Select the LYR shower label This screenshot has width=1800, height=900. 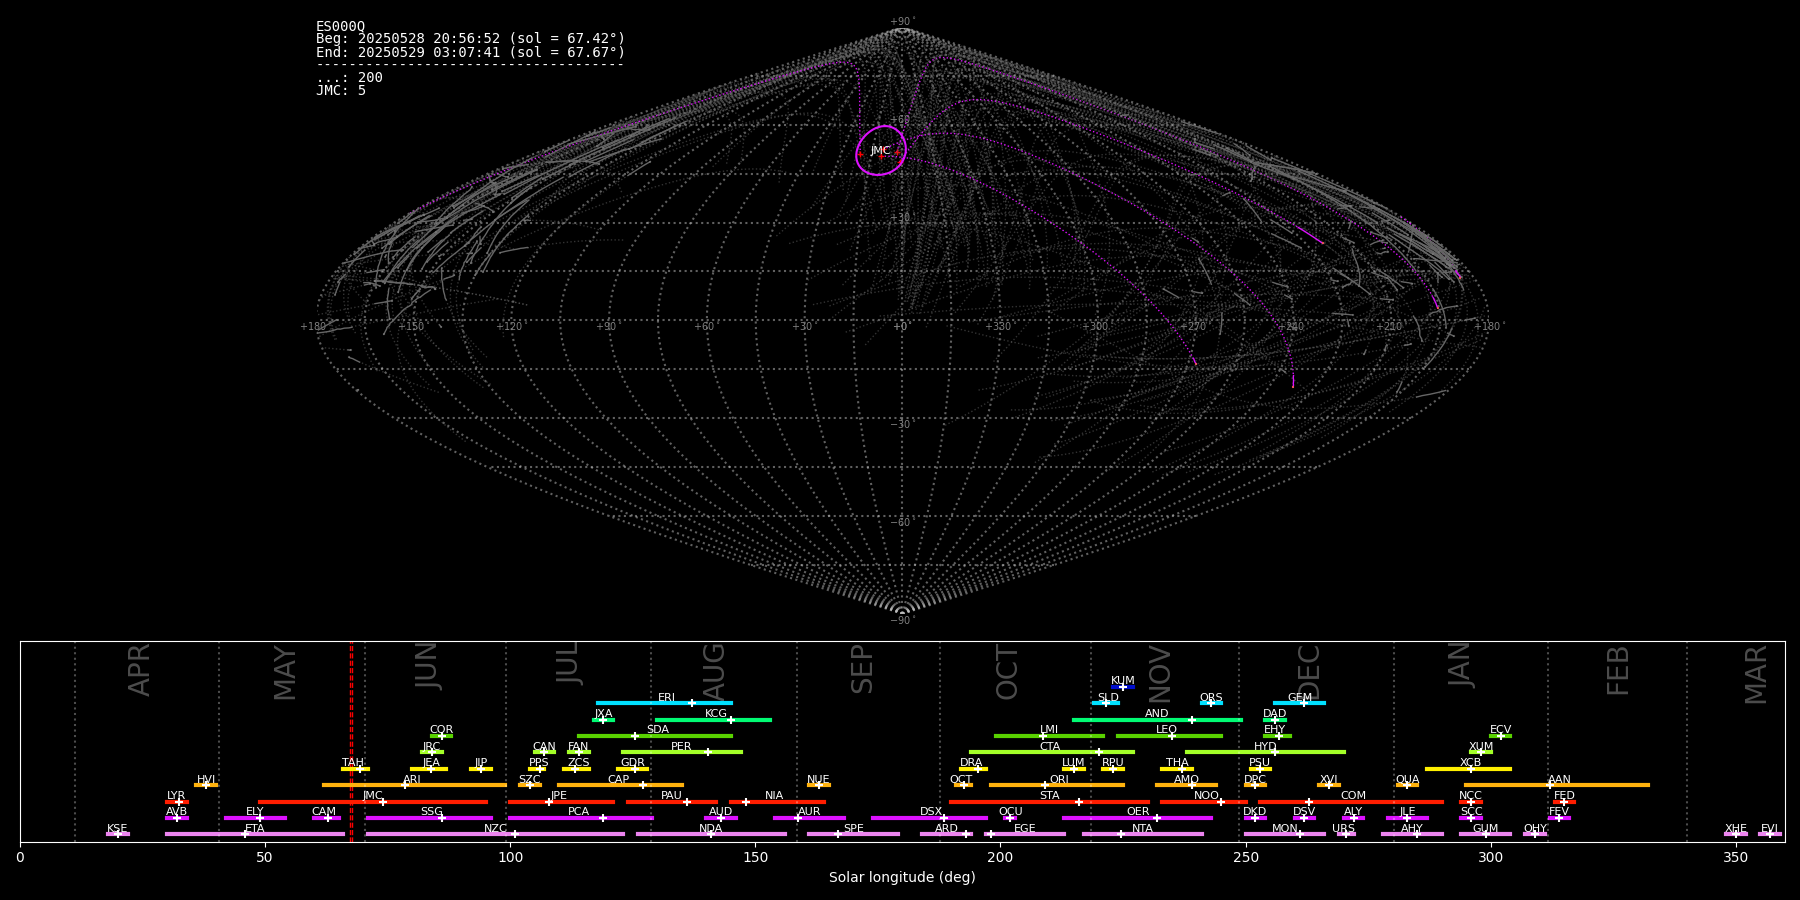pyautogui.click(x=176, y=796)
